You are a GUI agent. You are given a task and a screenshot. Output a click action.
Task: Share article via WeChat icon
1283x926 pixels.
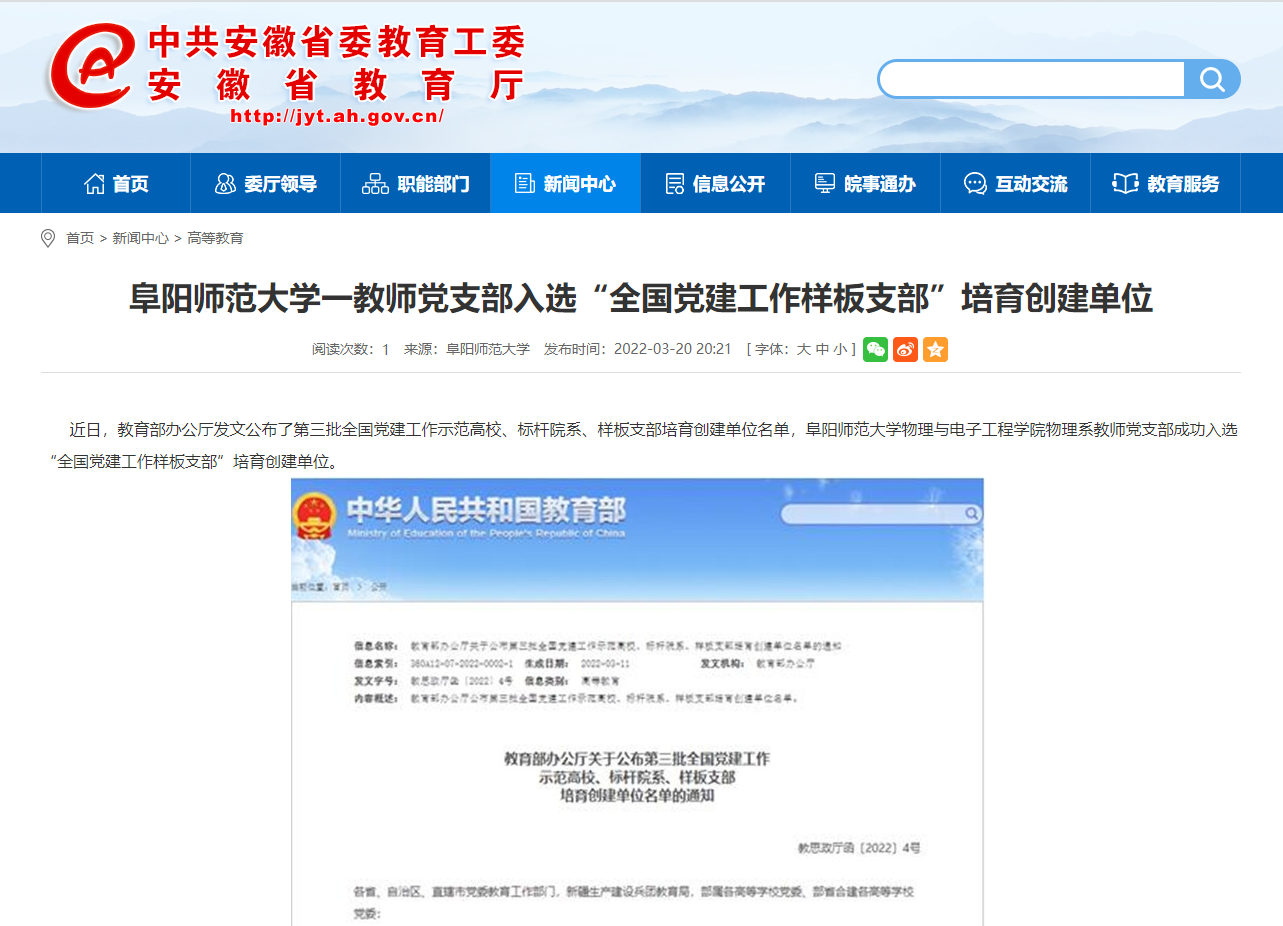(x=875, y=350)
